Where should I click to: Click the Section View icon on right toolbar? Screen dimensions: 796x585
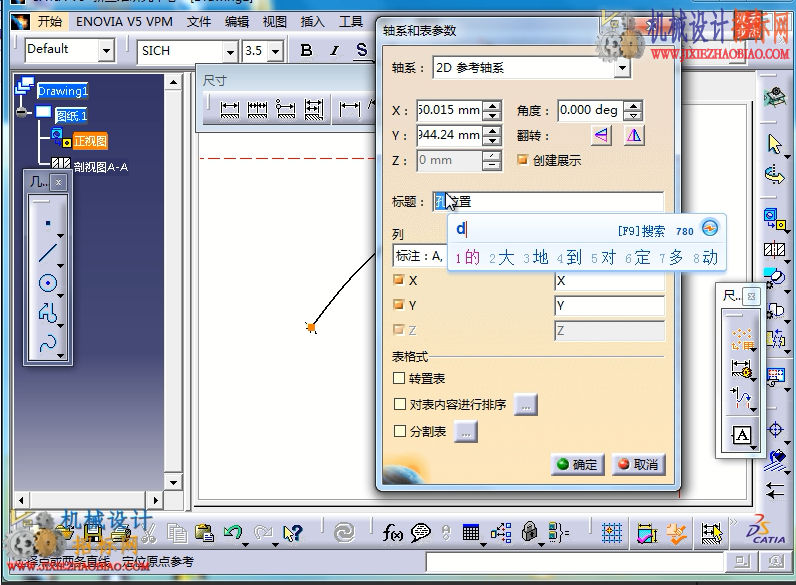(x=775, y=249)
